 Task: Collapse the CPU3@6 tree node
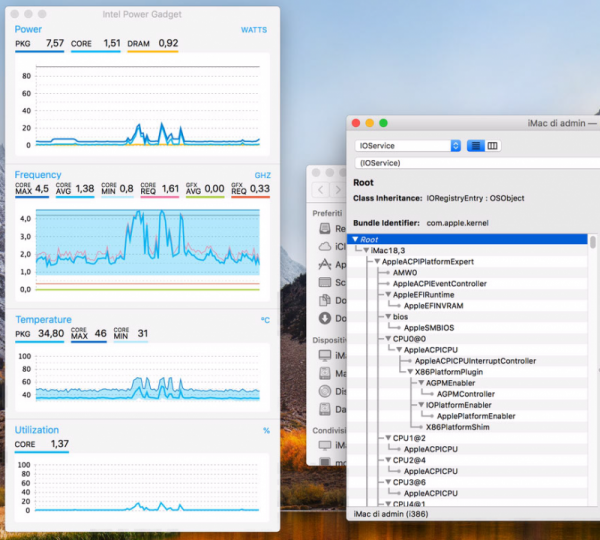click(388, 482)
